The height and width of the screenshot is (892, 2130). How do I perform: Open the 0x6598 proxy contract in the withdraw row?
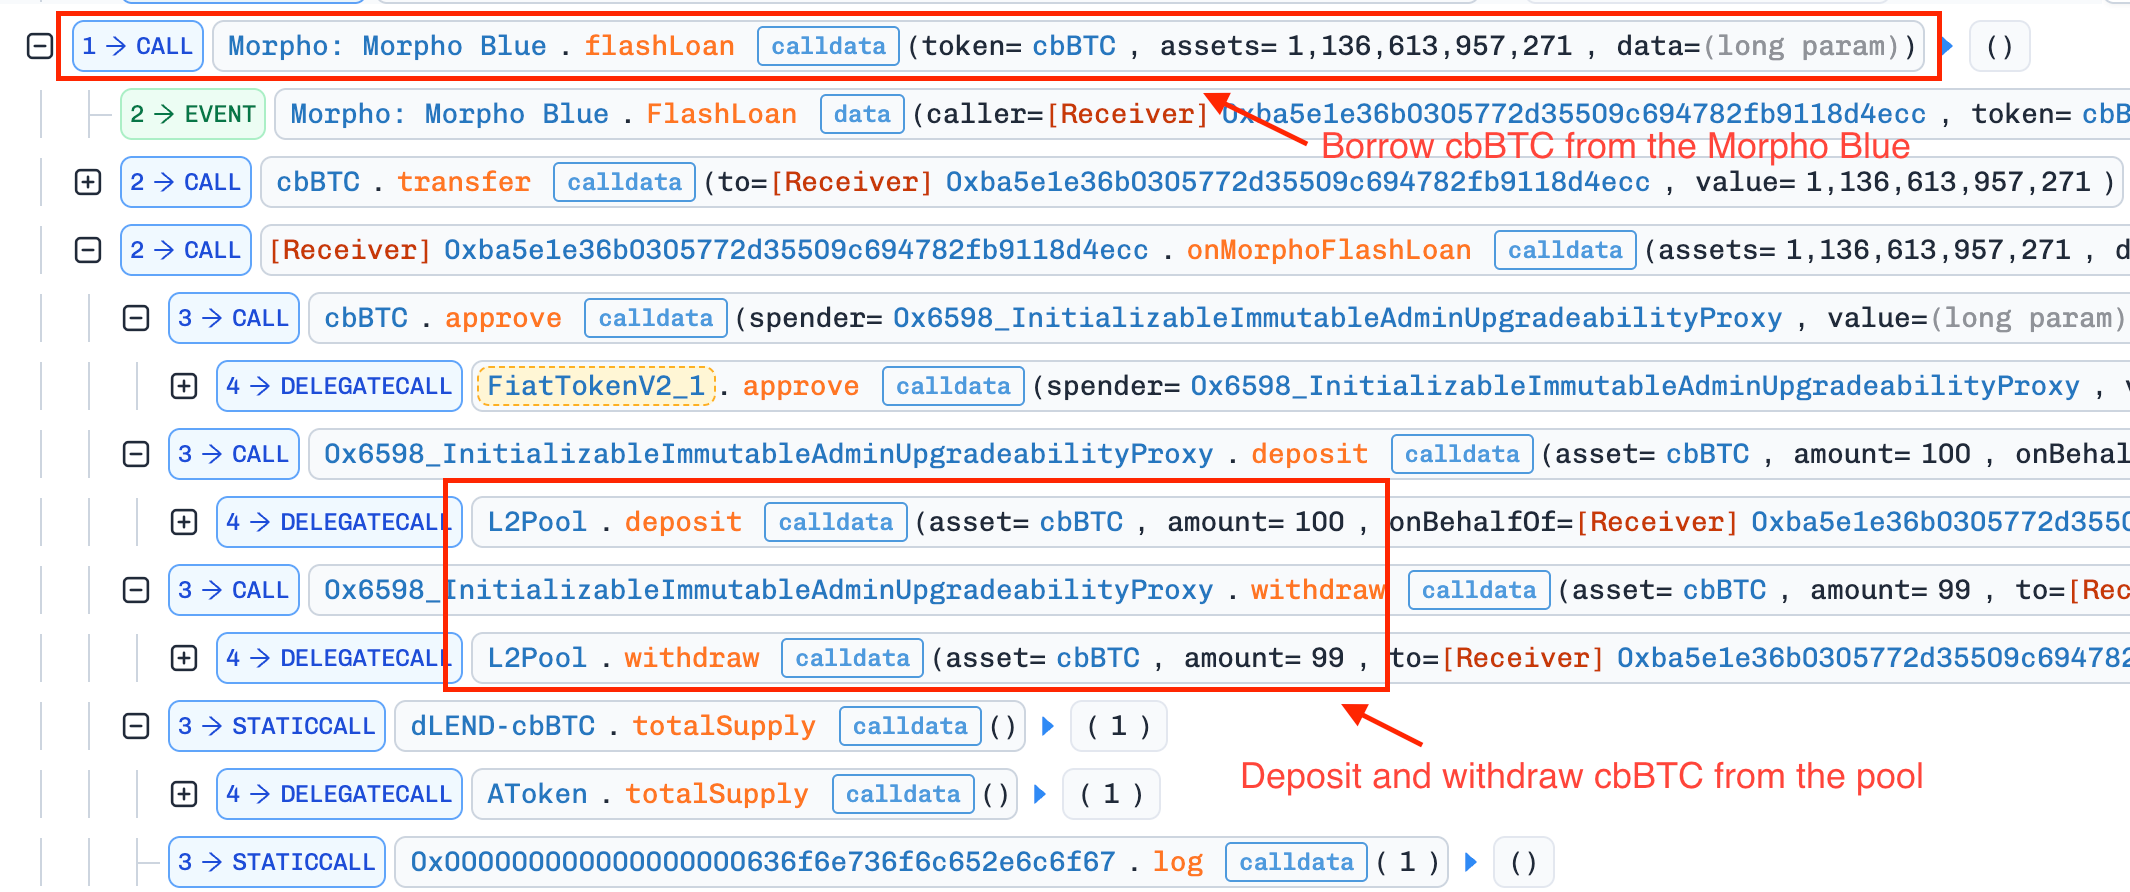click(768, 590)
